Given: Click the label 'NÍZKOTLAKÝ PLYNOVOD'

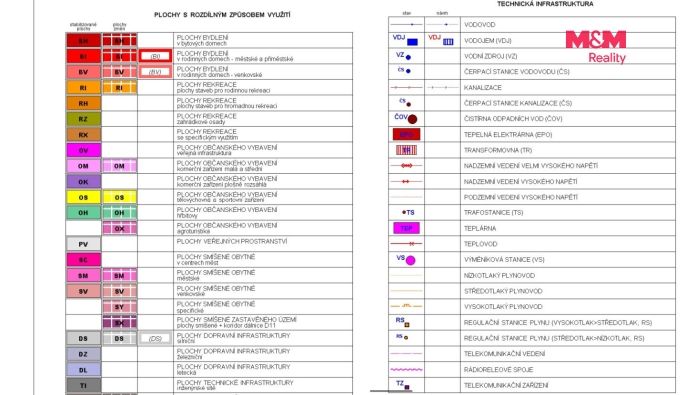Looking at the screenshot, I should point(499,275).
